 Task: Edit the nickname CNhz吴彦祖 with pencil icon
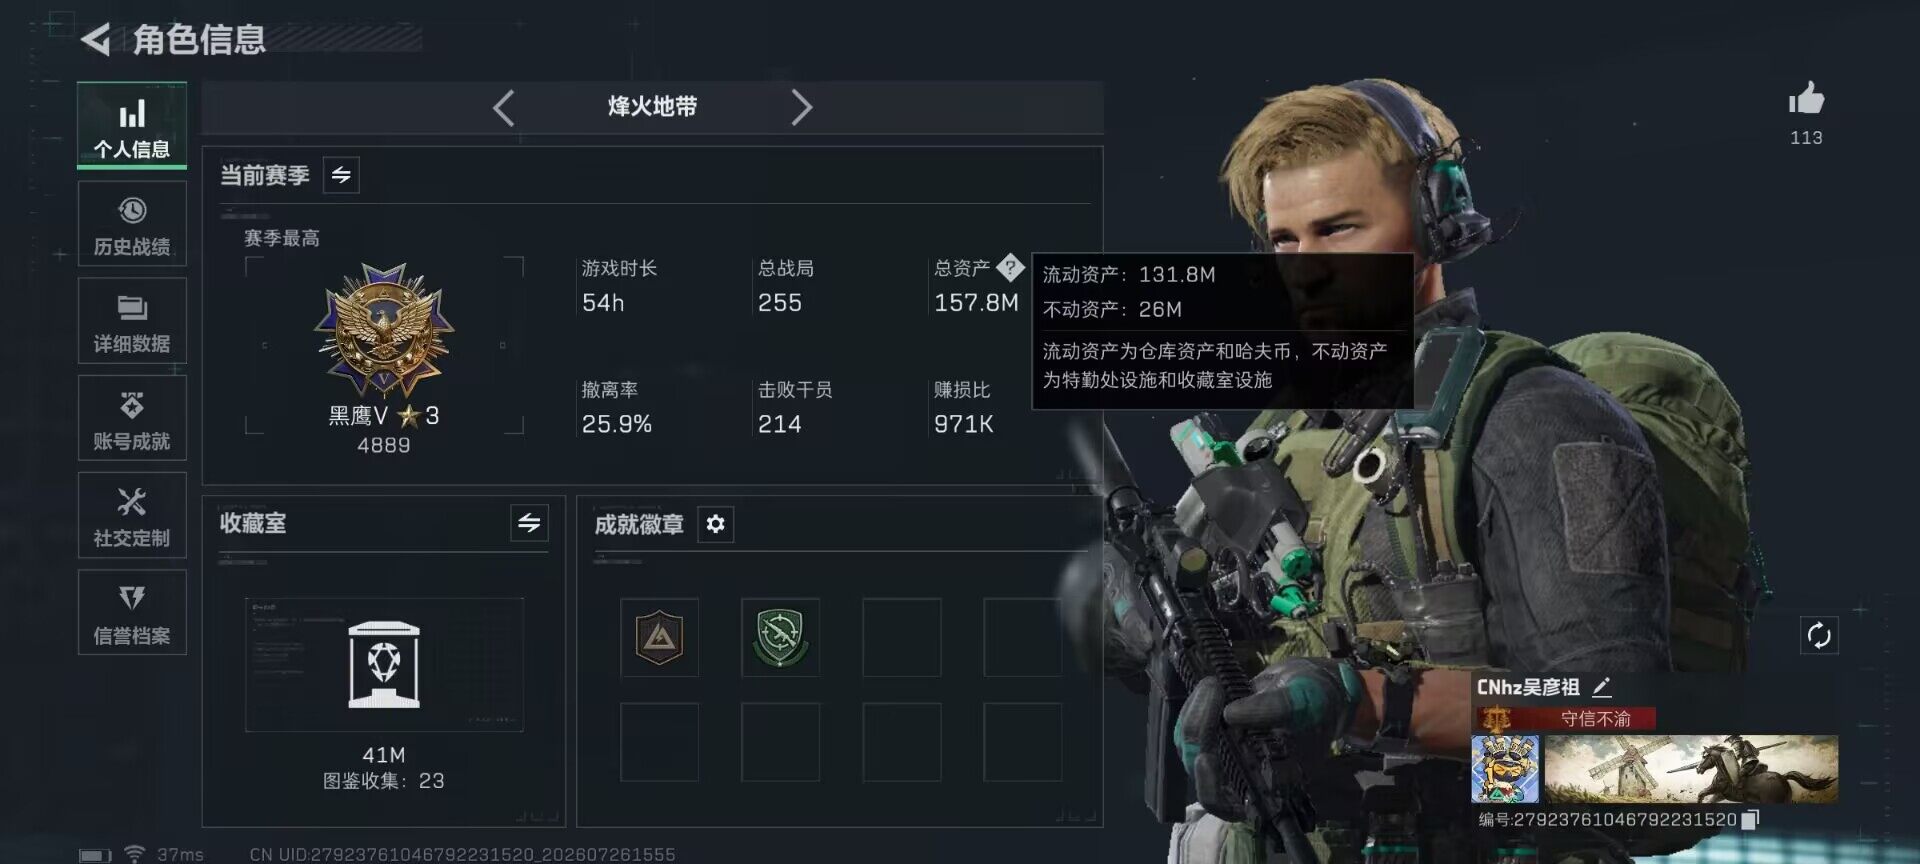coord(1602,687)
